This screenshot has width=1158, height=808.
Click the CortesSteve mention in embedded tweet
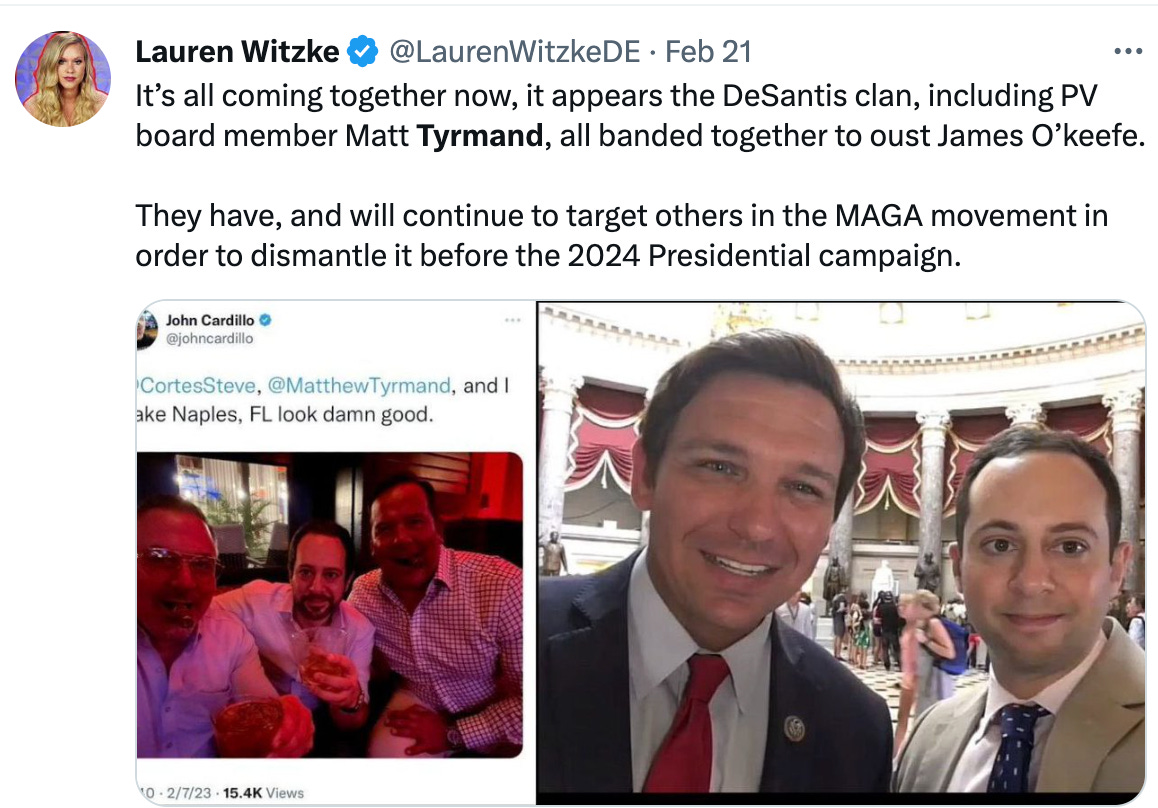pos(197,386)
